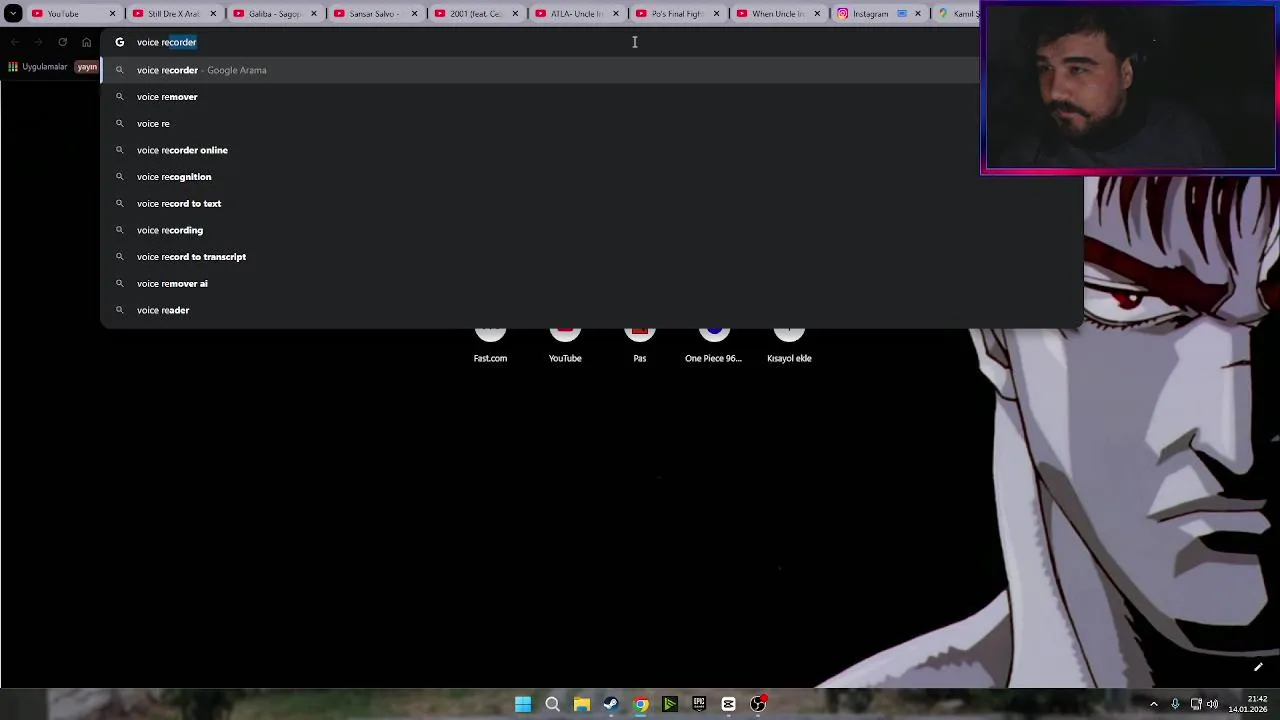Open Epic Games Launcher from taskbar

pos(699,704)
